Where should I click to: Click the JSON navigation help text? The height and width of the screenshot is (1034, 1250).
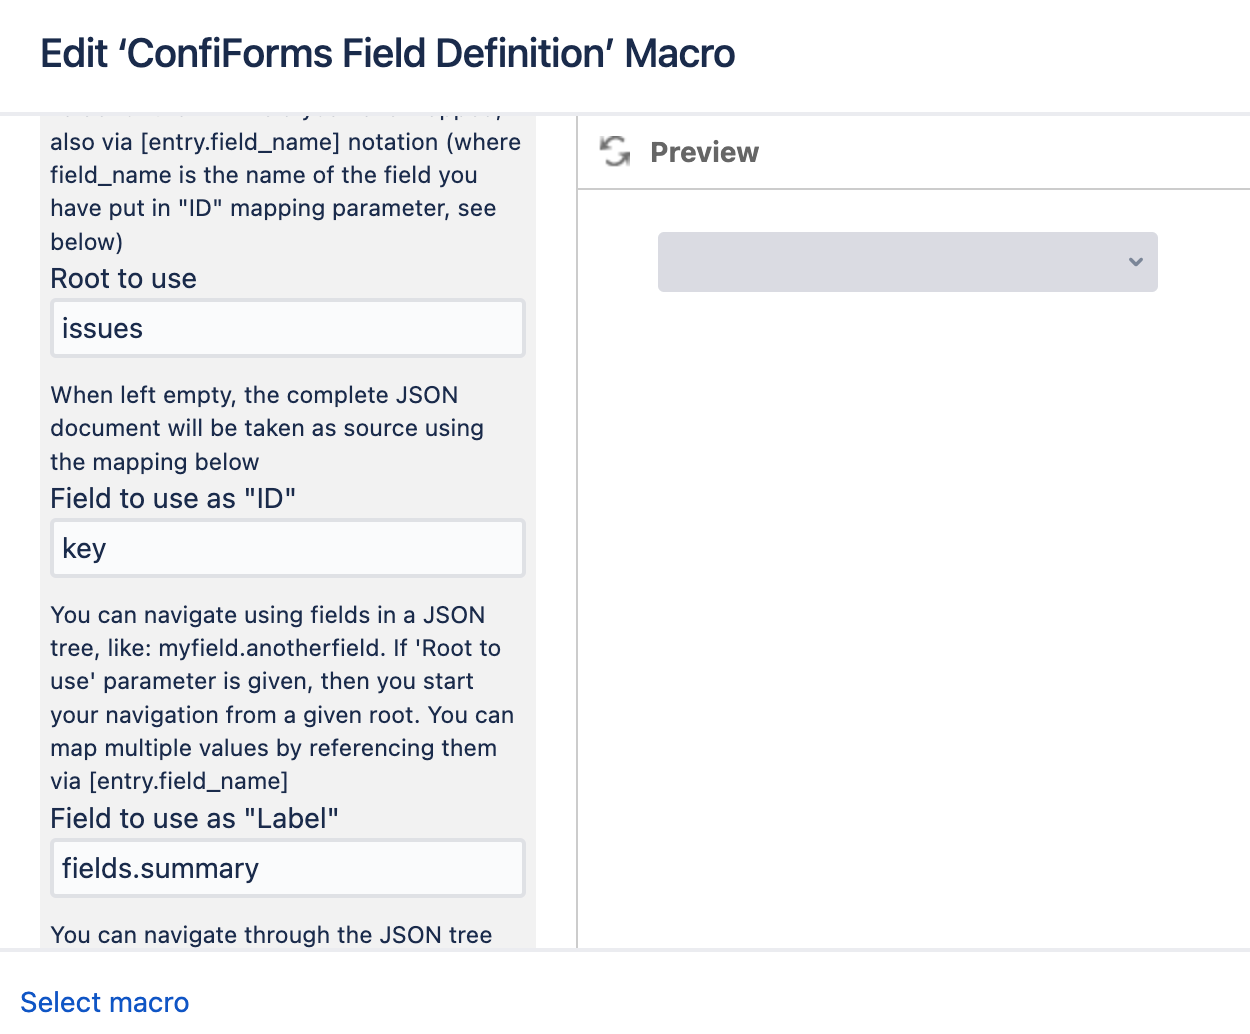(282, 697)
